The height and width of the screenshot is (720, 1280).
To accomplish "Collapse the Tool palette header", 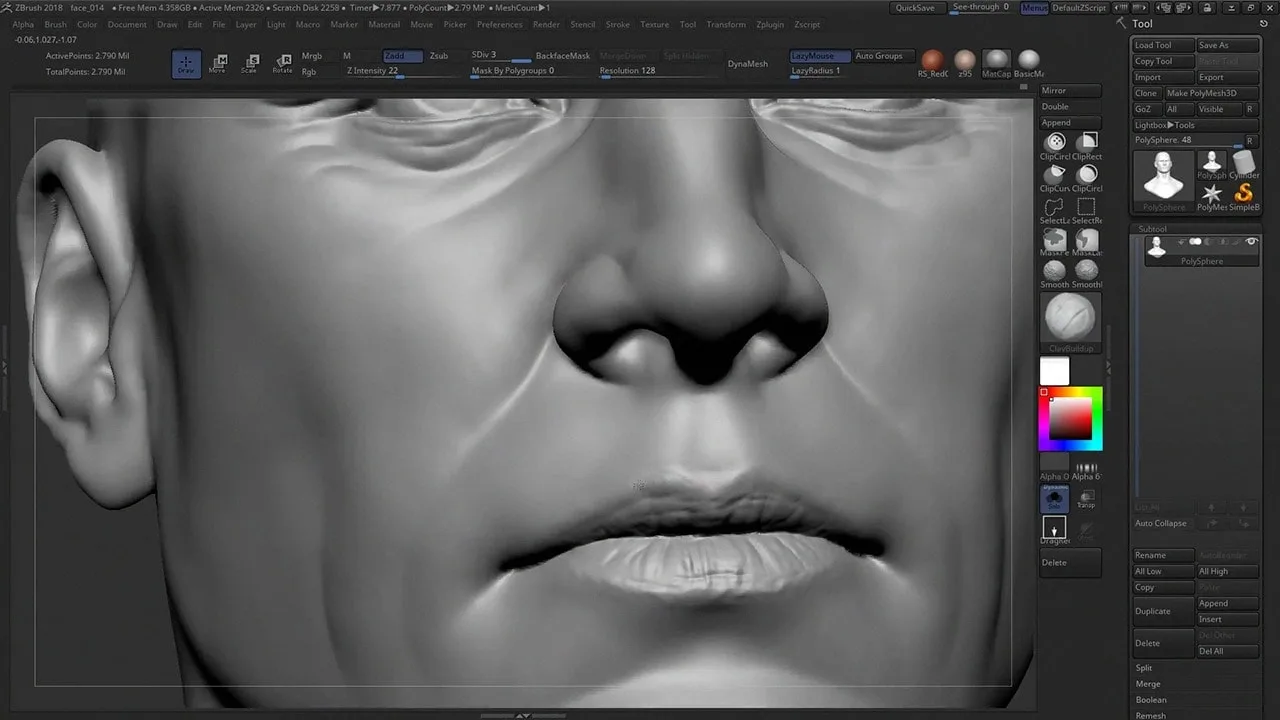I will click(1143, 24).
